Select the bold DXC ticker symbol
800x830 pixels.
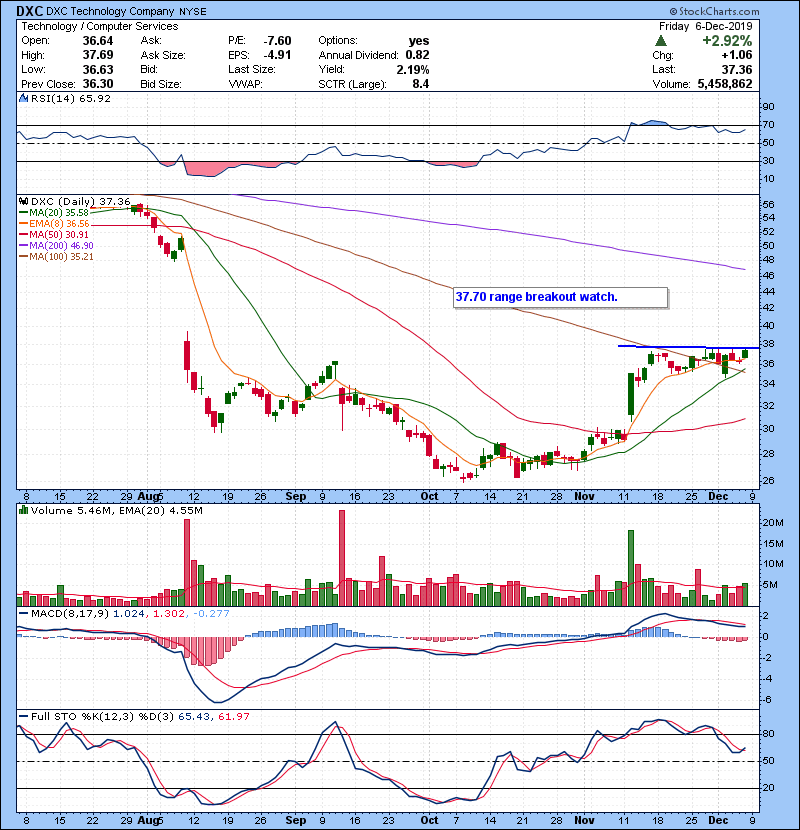click(30, 11)
